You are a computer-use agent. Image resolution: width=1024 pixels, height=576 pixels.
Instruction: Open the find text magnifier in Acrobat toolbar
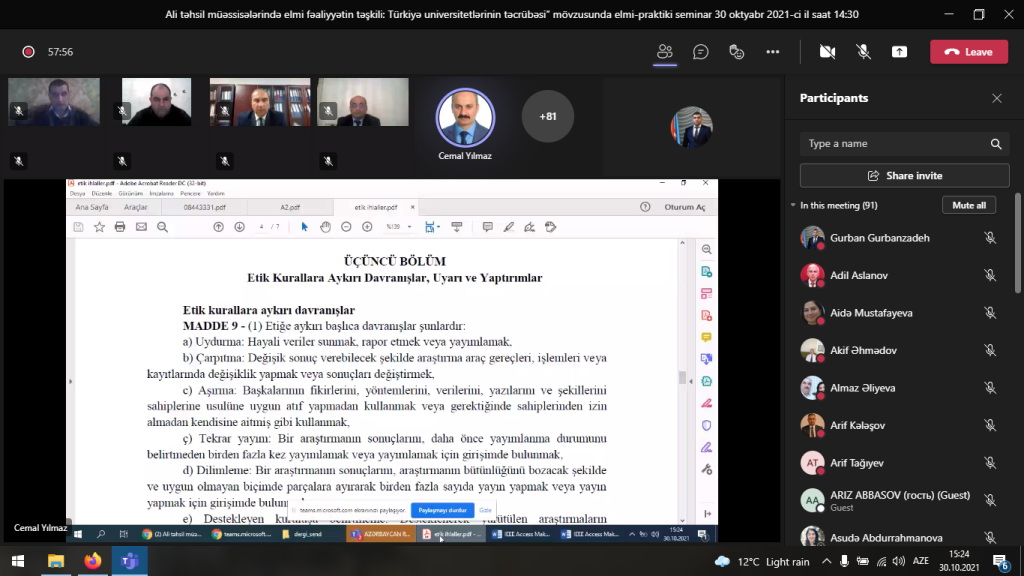point(163,227)
